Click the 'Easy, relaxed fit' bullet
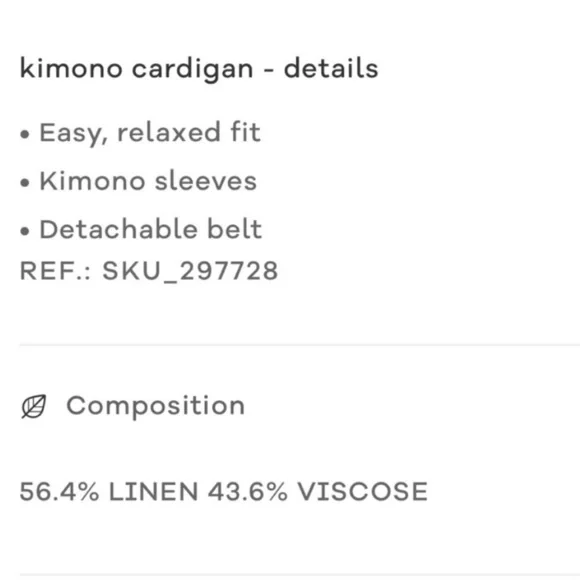 point(150,133)
